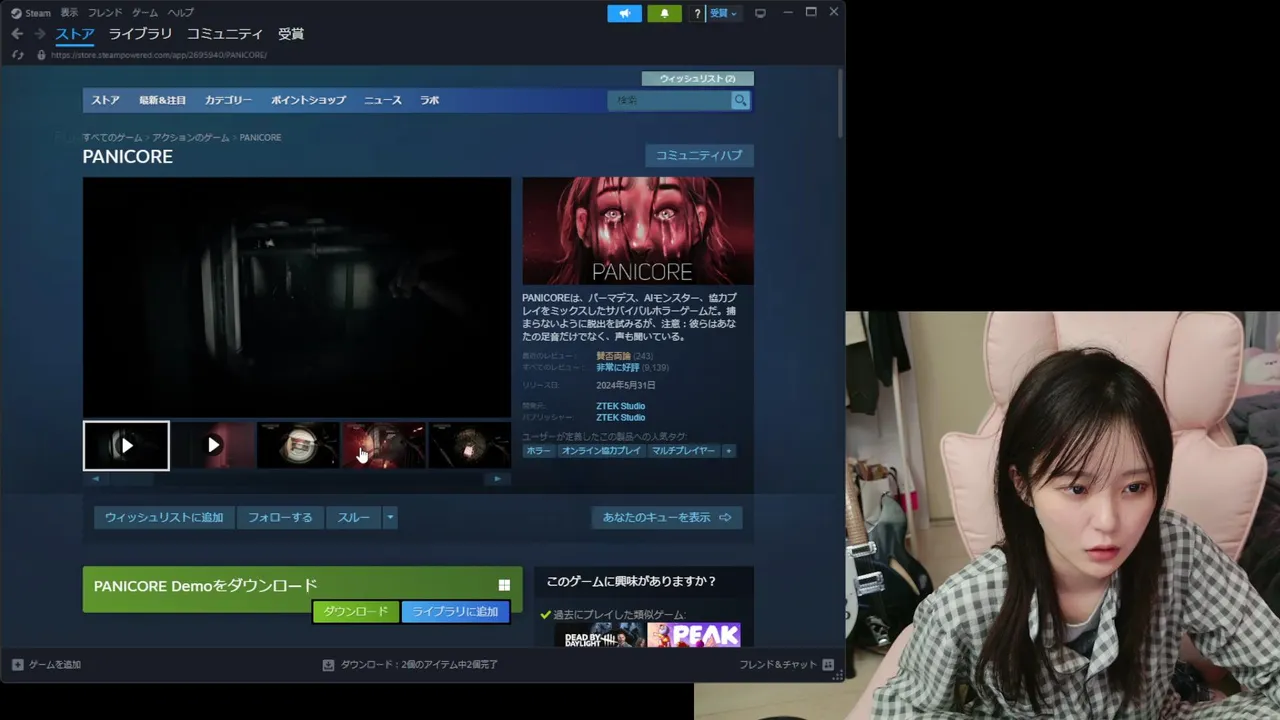Add a tag with the plus button

pos(728,451)
